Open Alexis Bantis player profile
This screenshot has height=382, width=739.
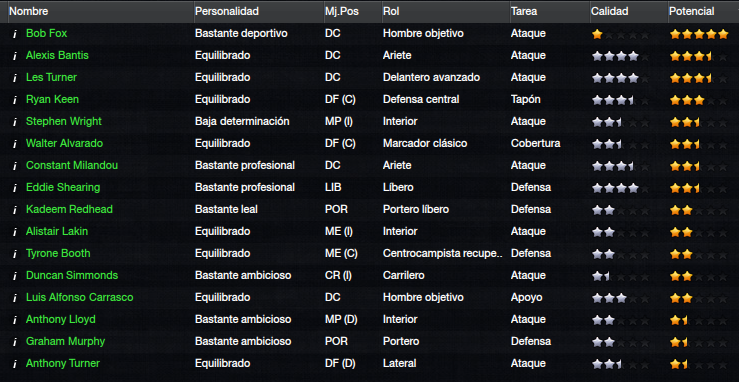click(x=57, y=56)
